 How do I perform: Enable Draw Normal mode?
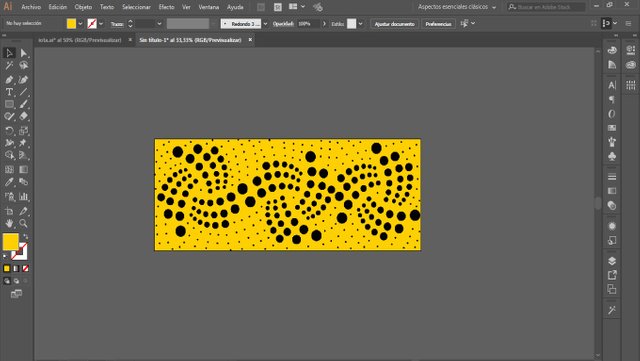pyautogui.click(x=7, y=281)
